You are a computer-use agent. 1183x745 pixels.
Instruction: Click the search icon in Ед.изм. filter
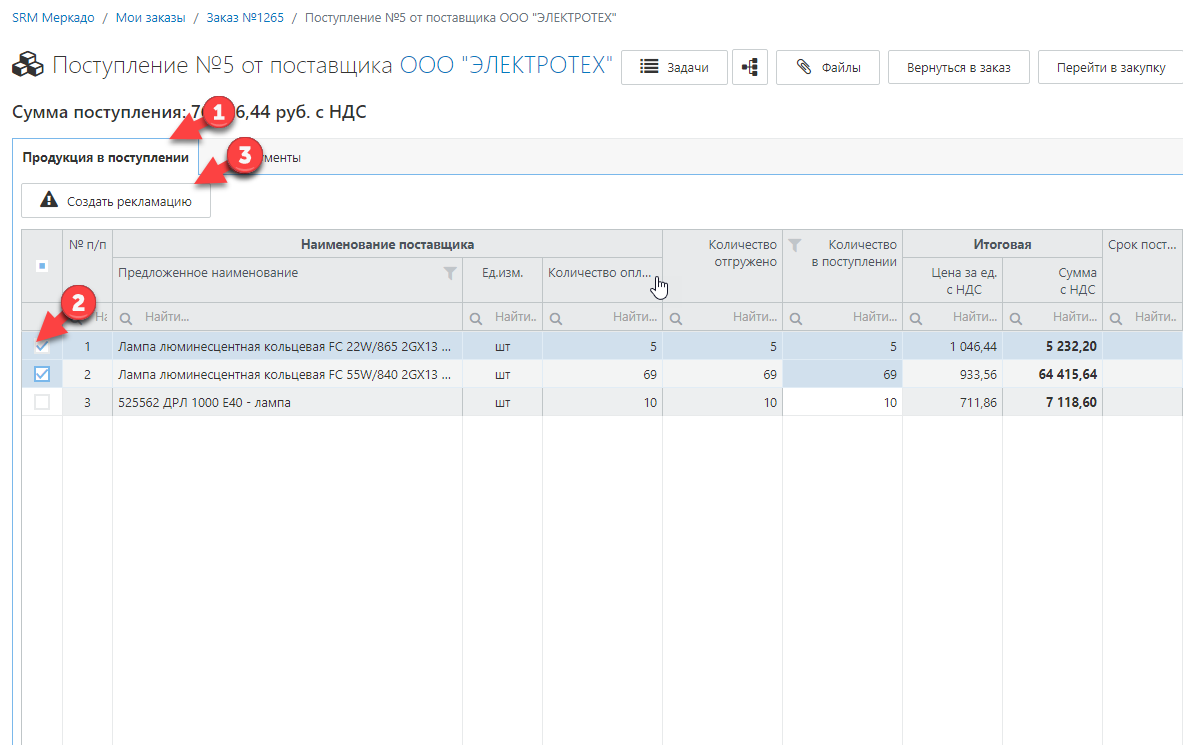(474, 318)
